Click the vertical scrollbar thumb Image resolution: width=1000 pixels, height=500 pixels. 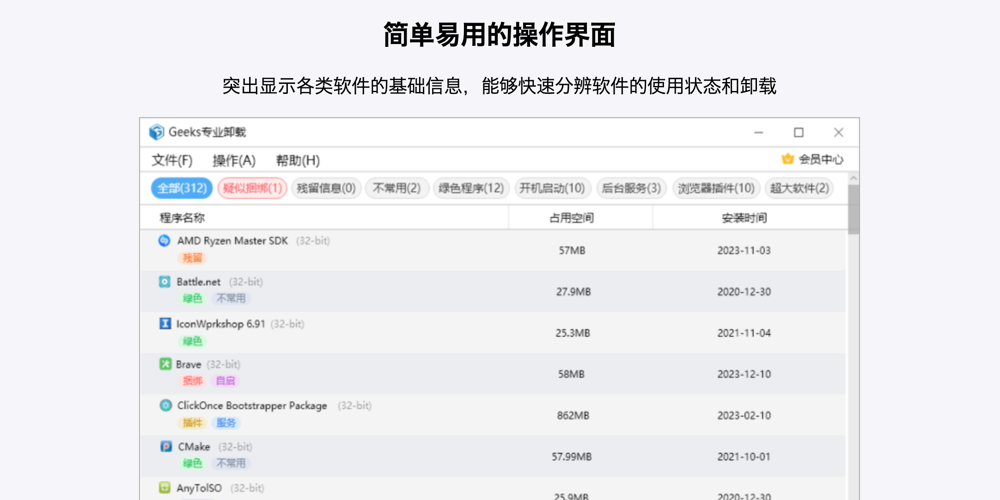(x=853, y=210)
